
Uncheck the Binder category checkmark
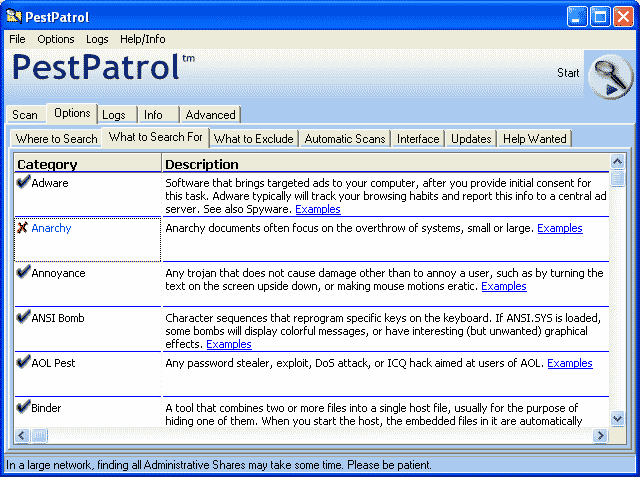(x=23, y=406)
